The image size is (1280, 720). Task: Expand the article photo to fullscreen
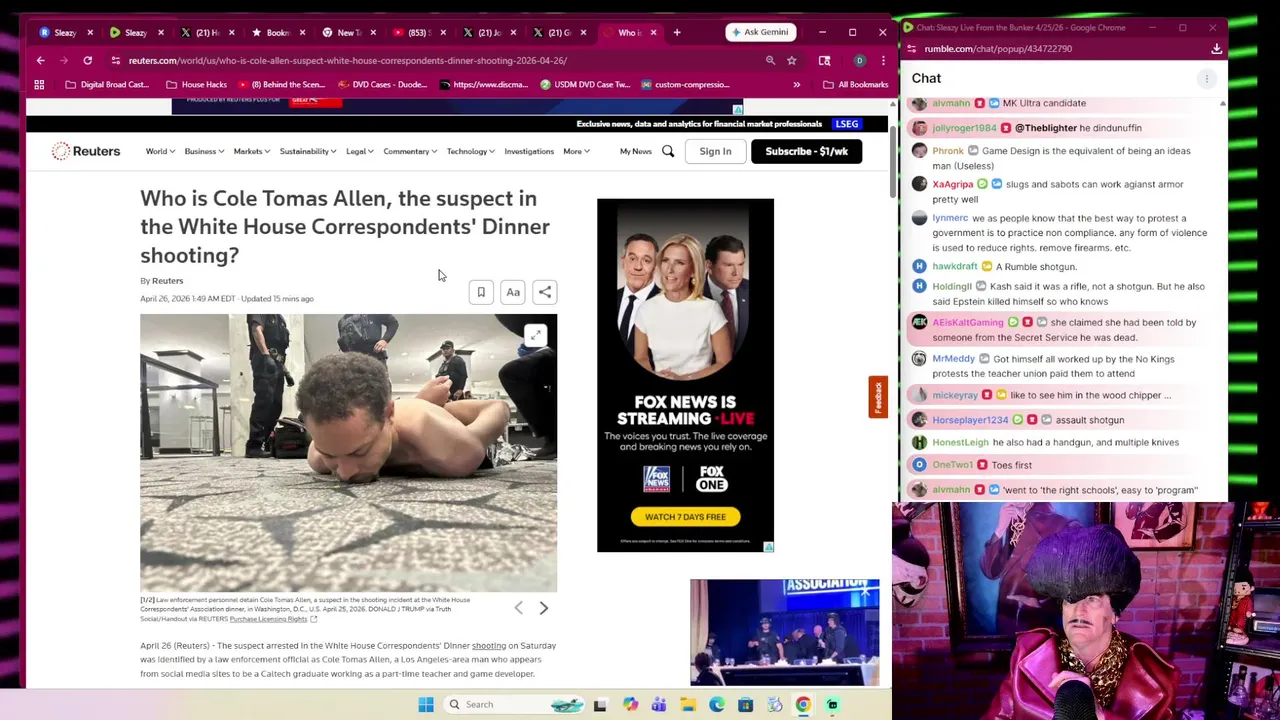(x=536, y=336)
